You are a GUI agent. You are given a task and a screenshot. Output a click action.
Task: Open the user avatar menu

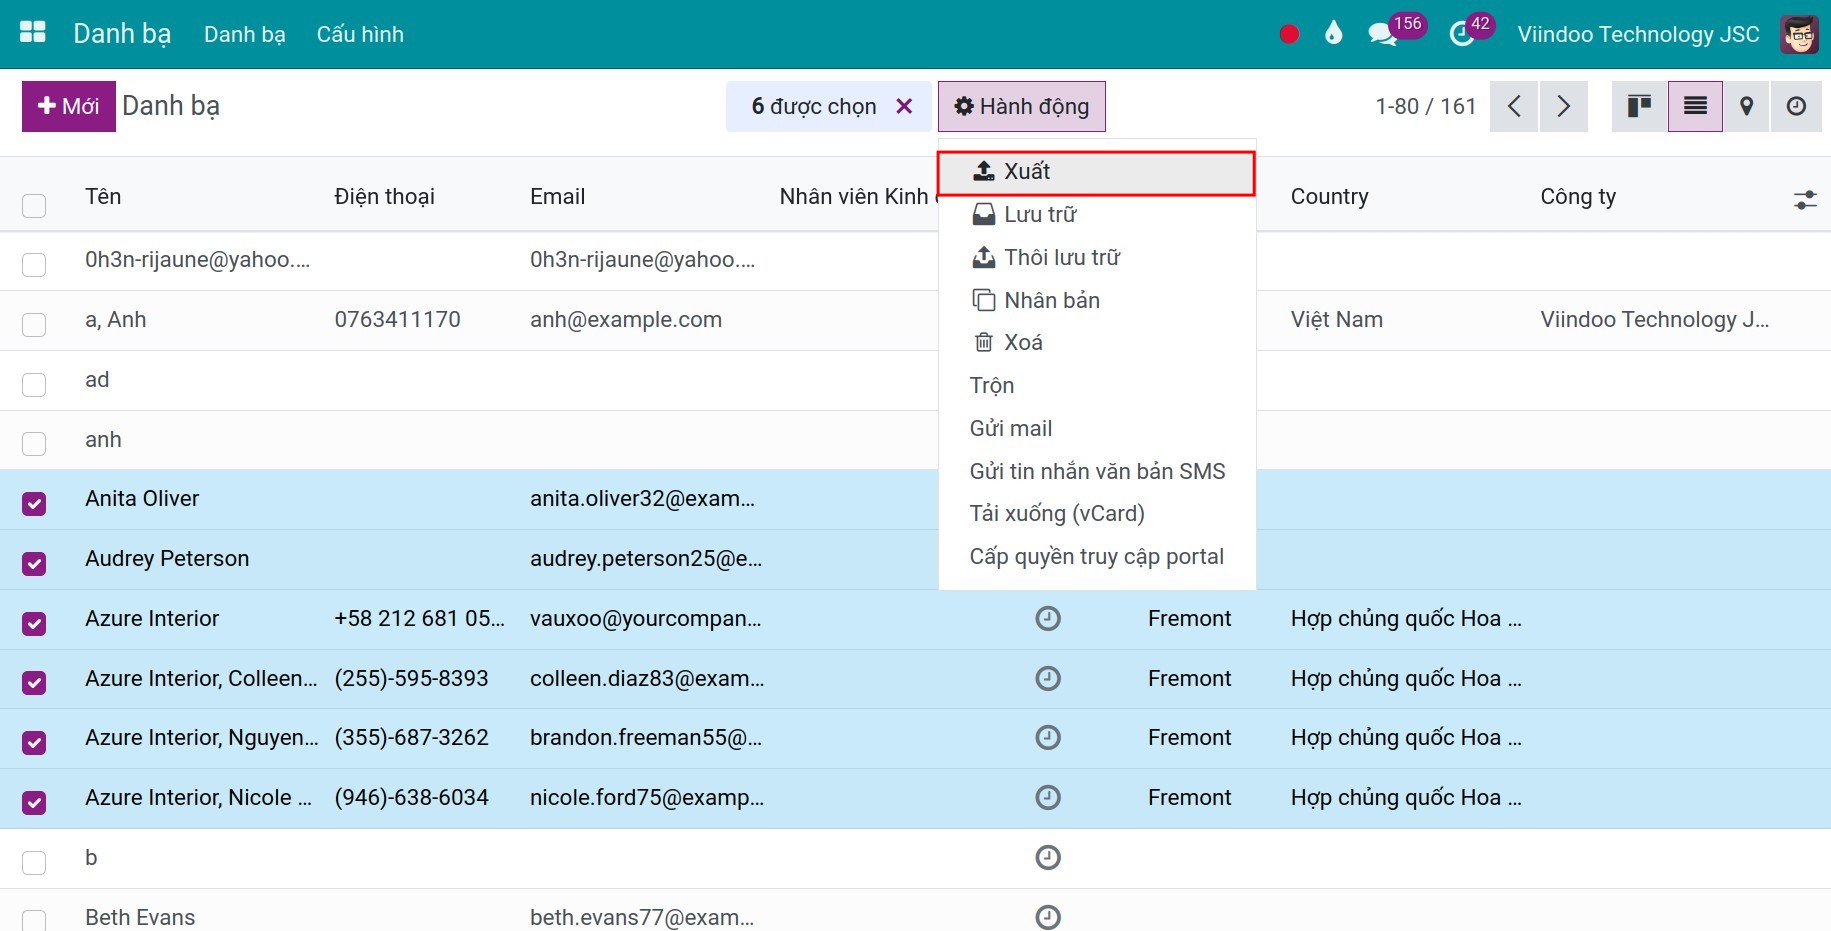click(1799, 34)
